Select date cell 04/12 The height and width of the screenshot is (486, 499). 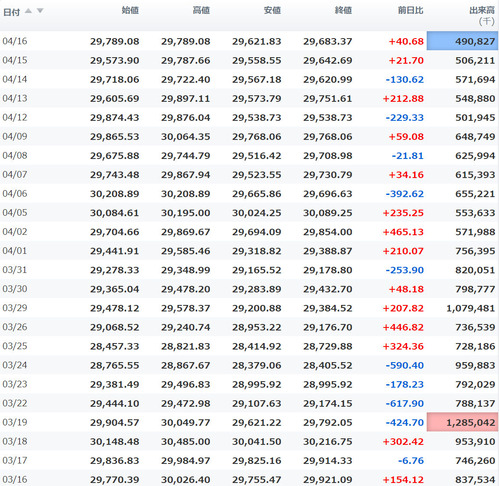[x=15, y=117]
